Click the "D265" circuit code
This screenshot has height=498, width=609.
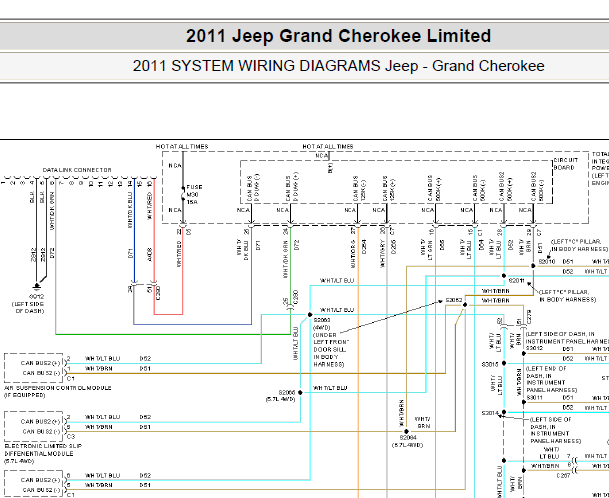(394, 247)
